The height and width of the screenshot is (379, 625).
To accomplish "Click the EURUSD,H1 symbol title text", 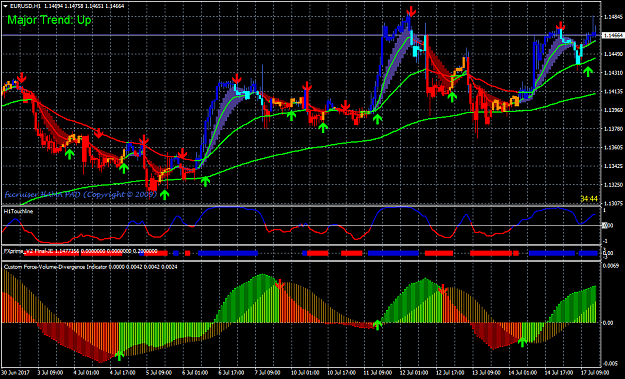I will click(x=25, y=6).
